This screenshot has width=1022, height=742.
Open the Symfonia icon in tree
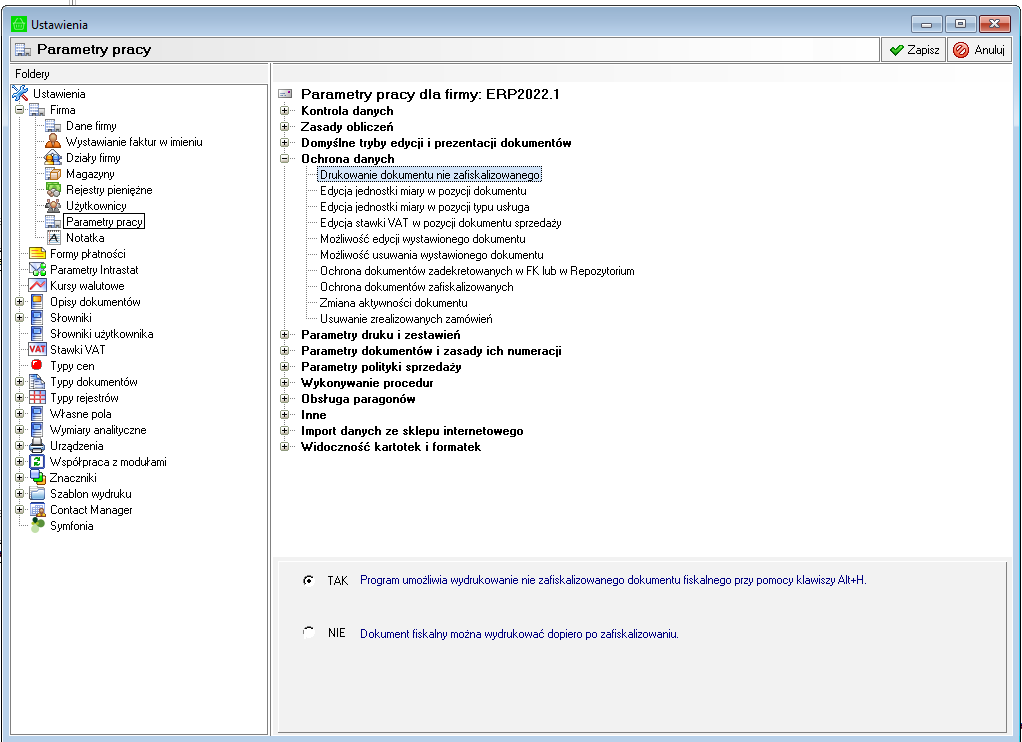tap(38, 526)
